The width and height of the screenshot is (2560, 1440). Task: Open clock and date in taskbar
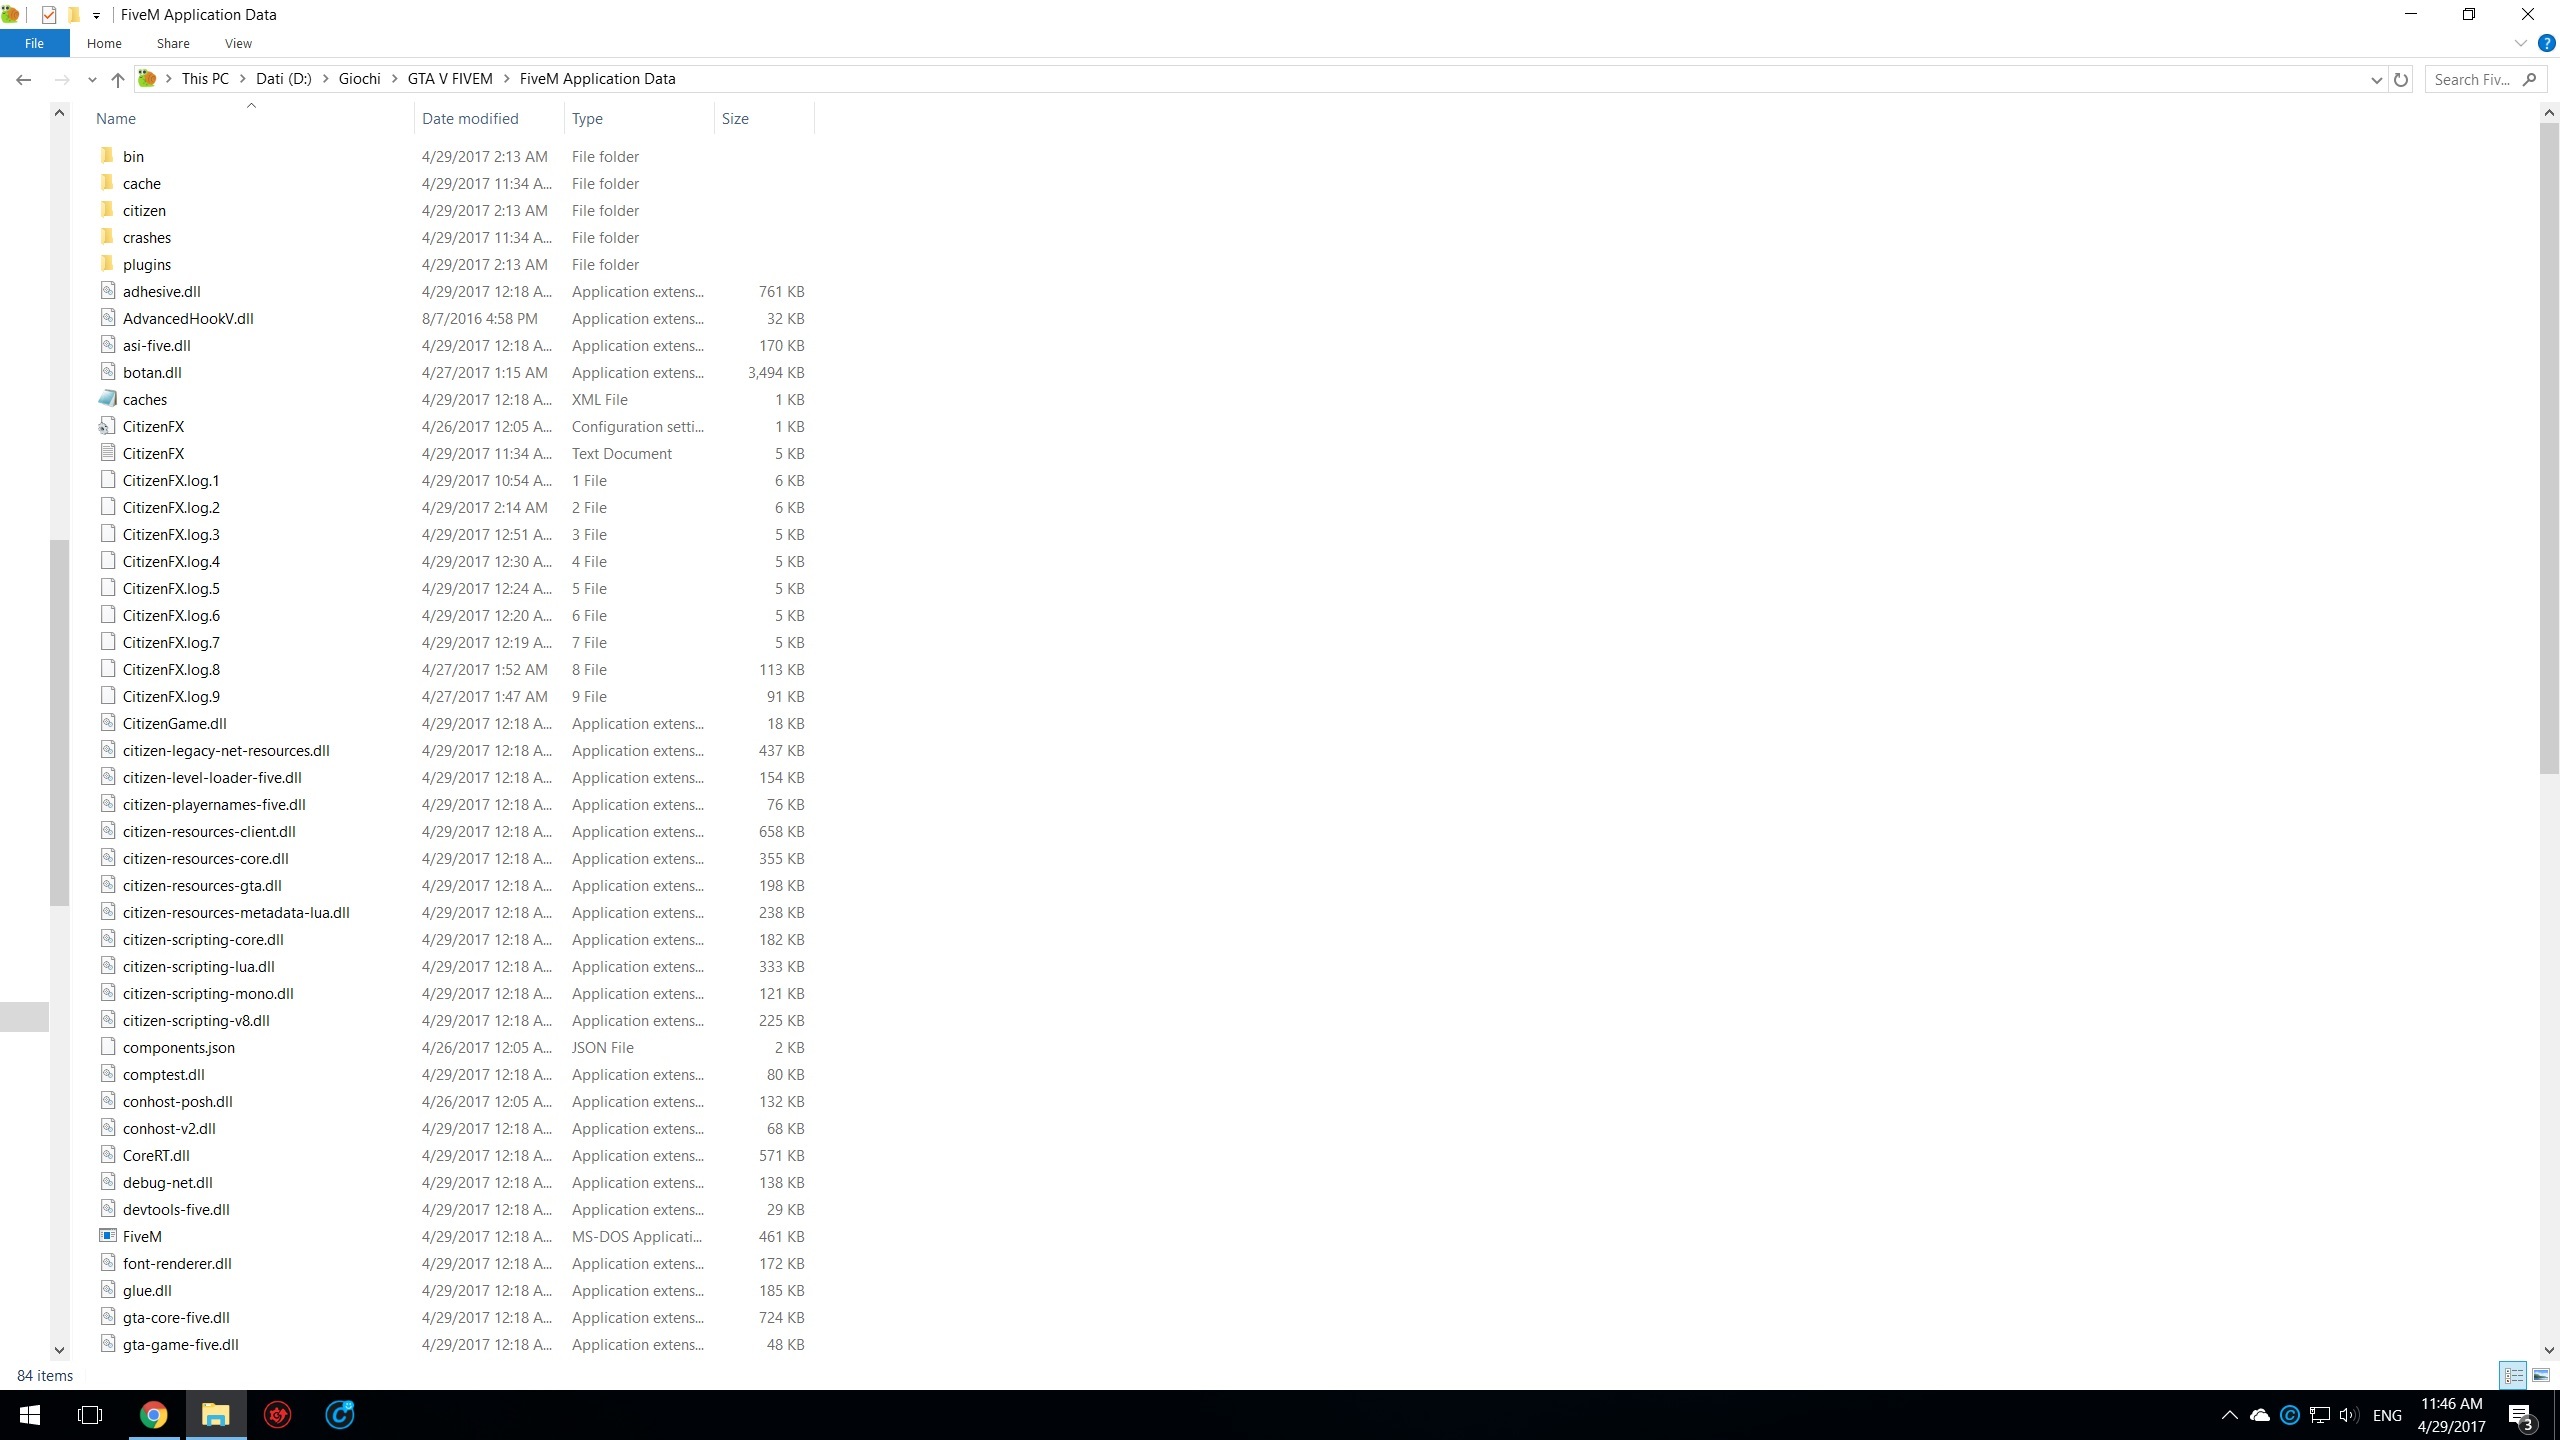(2451, 1415)
